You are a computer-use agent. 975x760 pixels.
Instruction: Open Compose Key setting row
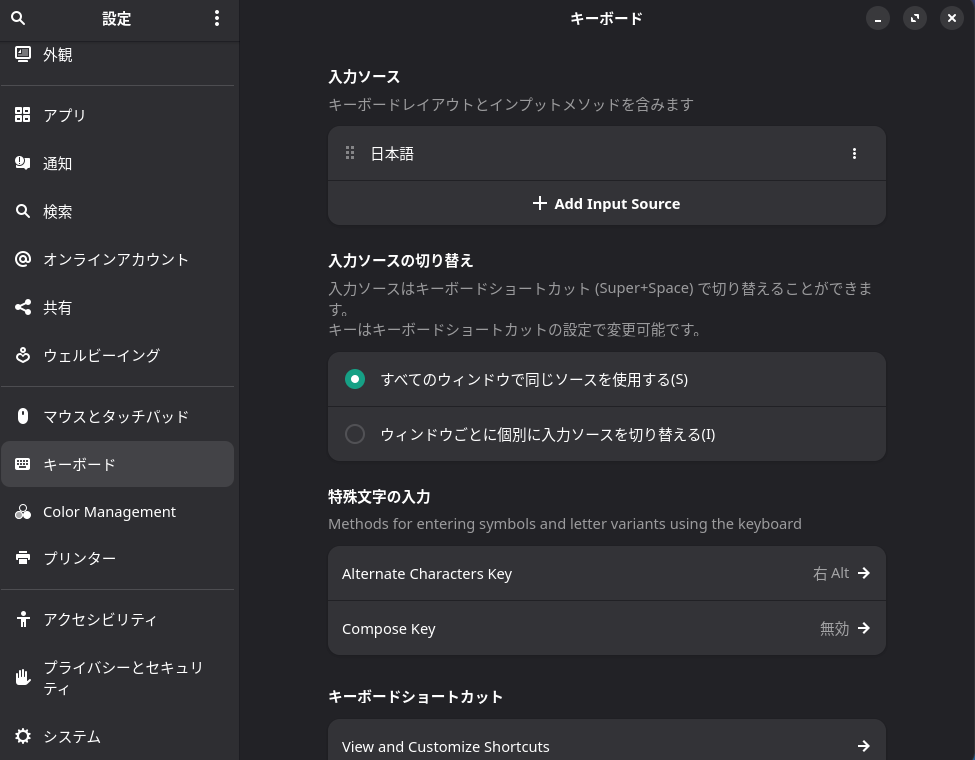tap(606, 629)
